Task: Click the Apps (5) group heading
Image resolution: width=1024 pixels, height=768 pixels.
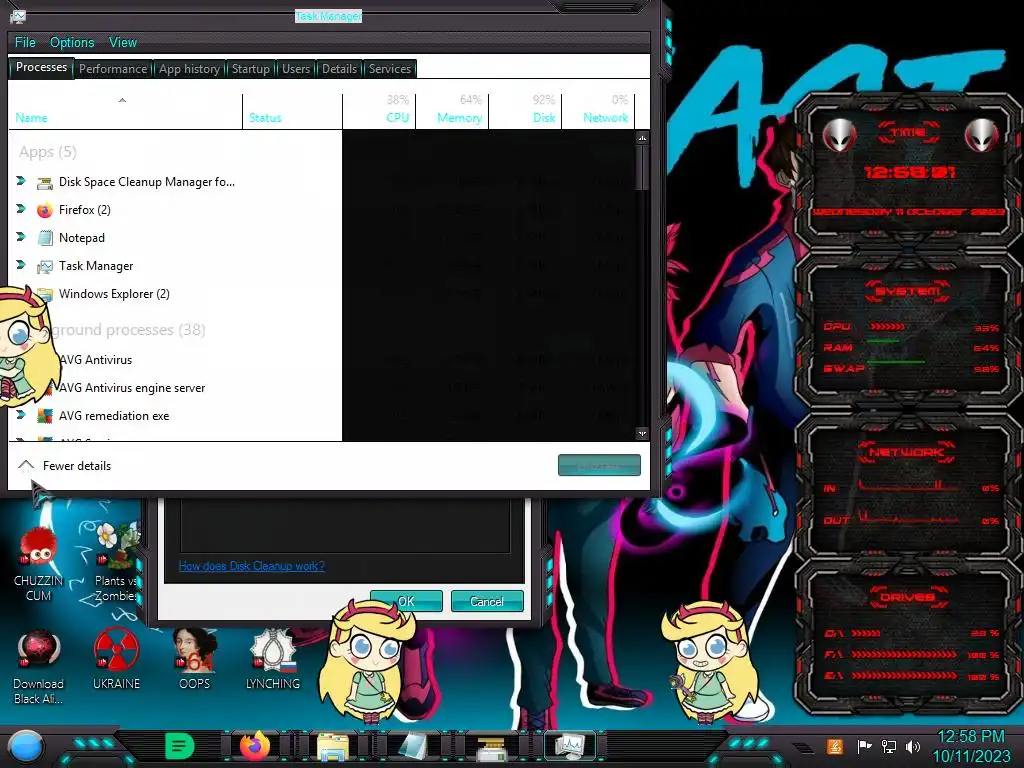Action: pyautogui.click(x=48, y=152)
